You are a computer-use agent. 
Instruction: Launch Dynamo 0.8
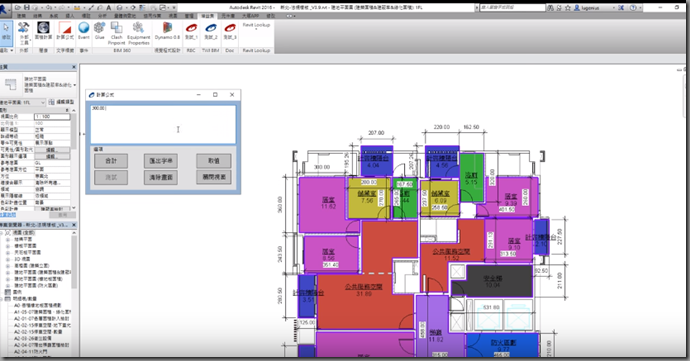167,31
